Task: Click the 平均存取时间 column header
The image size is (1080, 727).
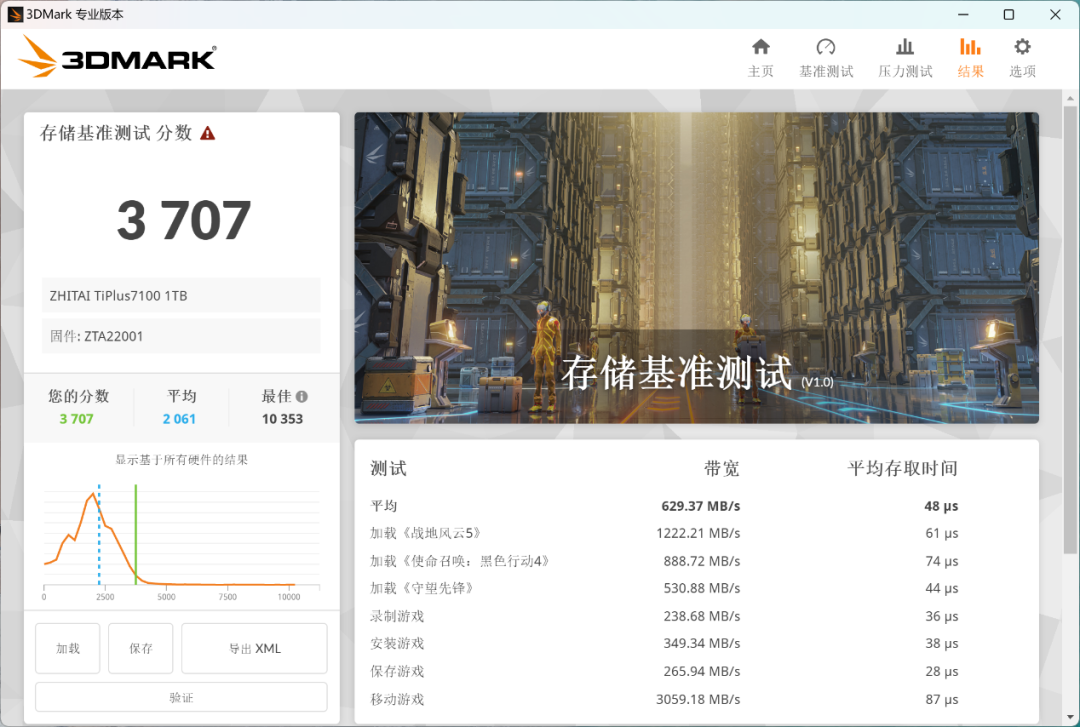Action: click(x=902, y=469)
